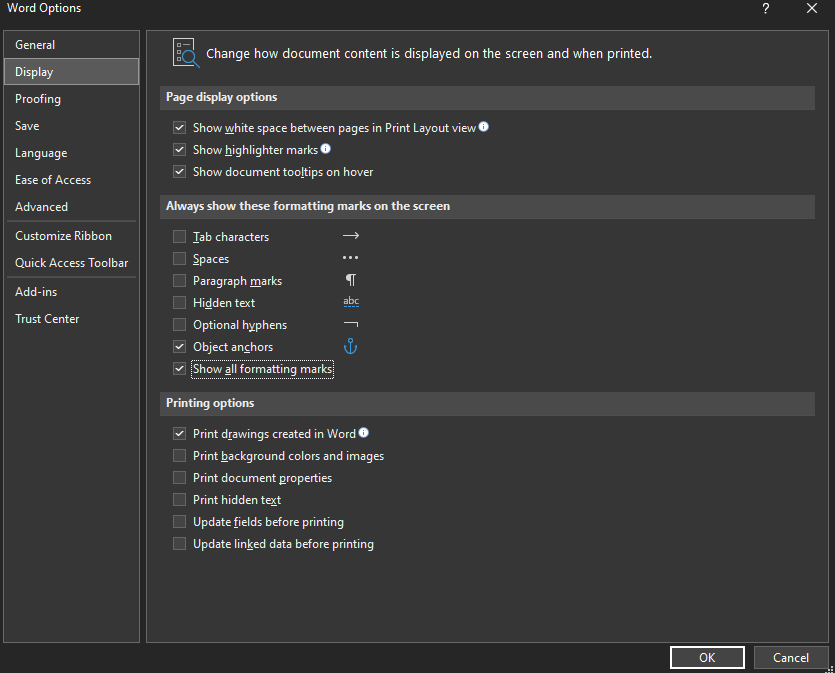
Task: Open Quick Access Toolbar settings
Action: pos(71,262)
